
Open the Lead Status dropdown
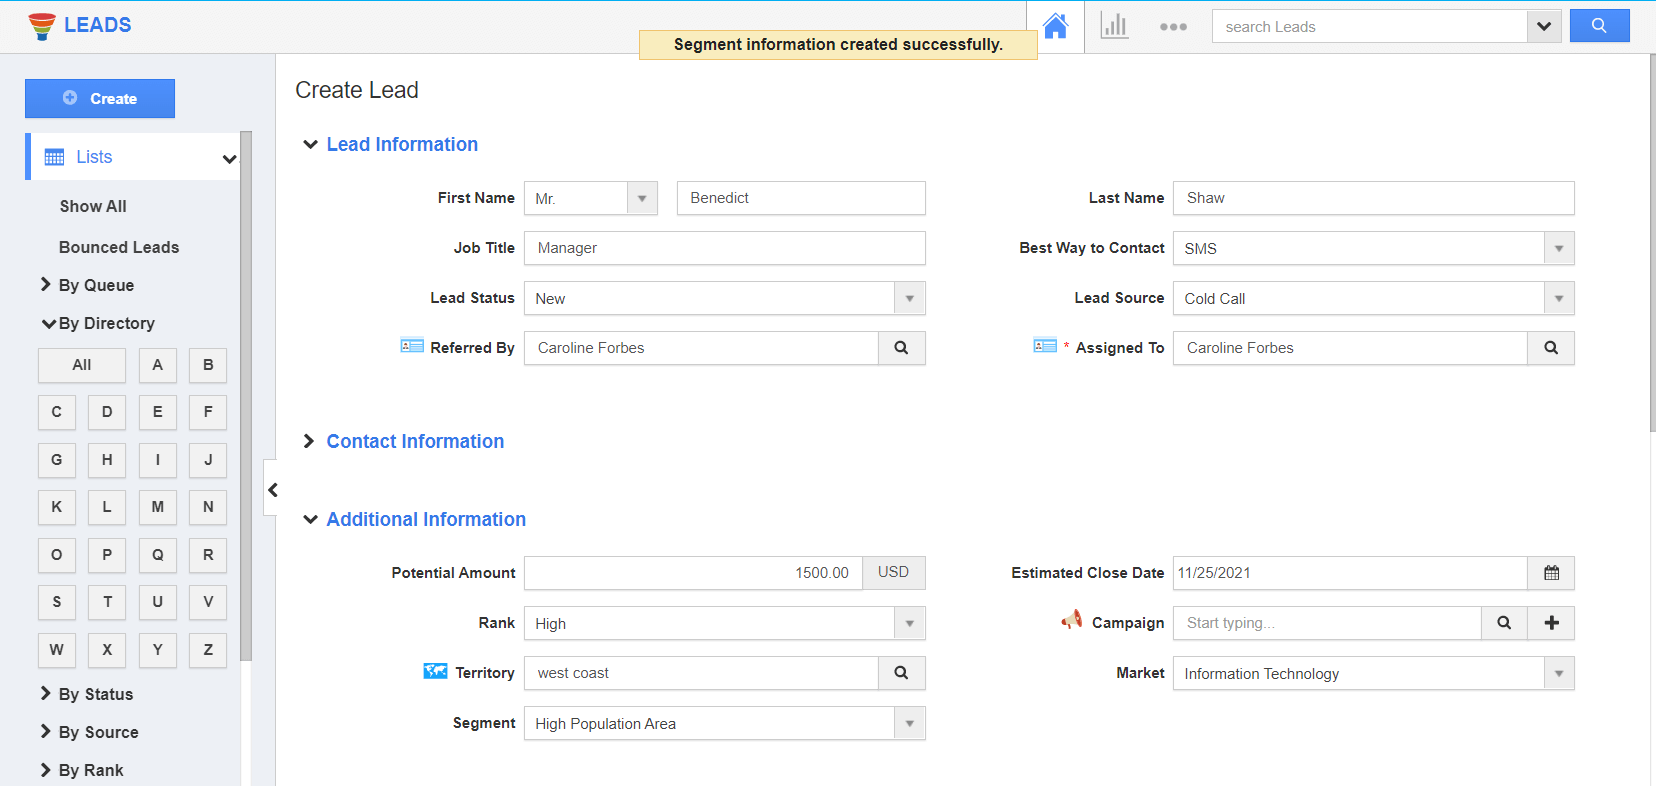[x=909, y=298]
